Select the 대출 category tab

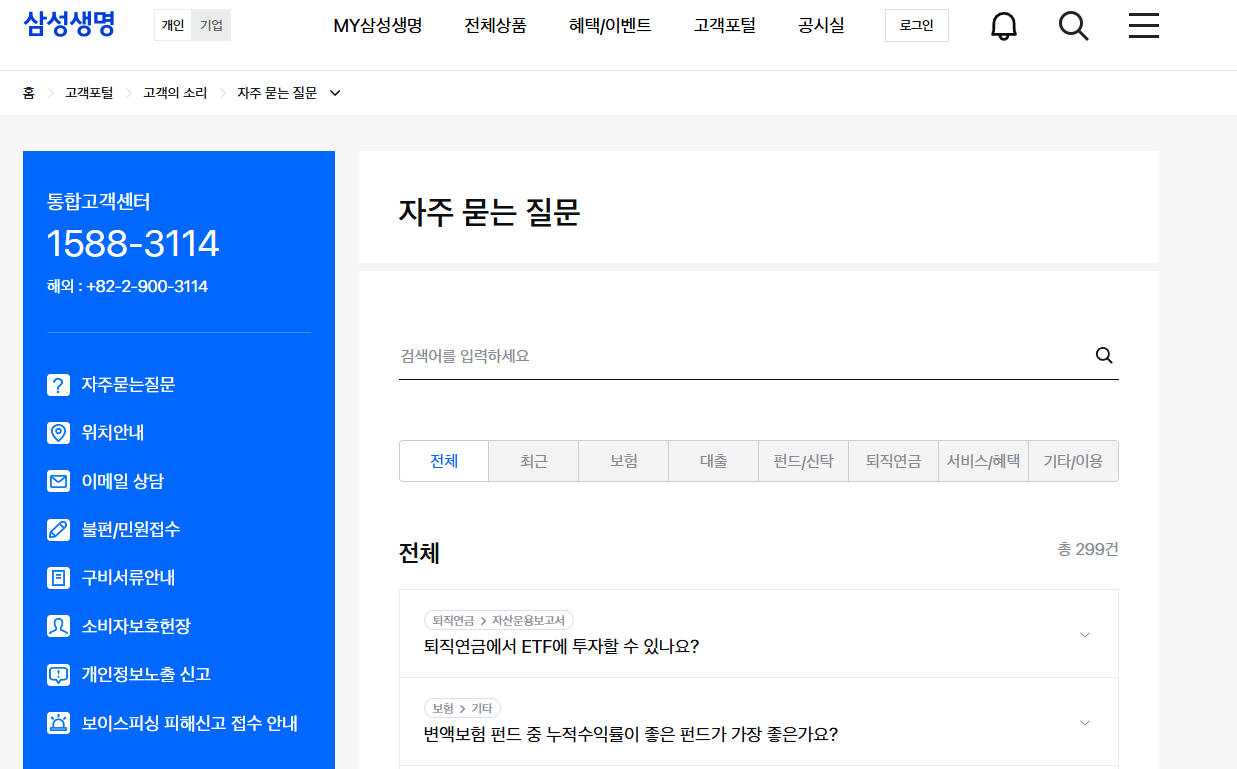pyautogui.click(x=714, y=461)
